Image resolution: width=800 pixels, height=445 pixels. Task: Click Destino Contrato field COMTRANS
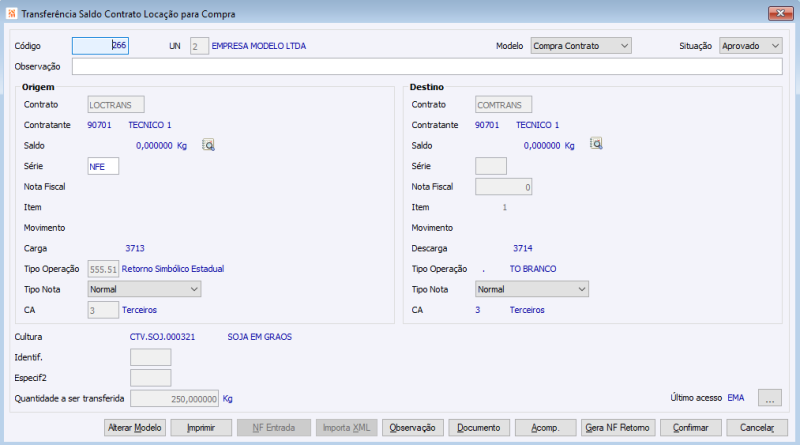point(504,105)
